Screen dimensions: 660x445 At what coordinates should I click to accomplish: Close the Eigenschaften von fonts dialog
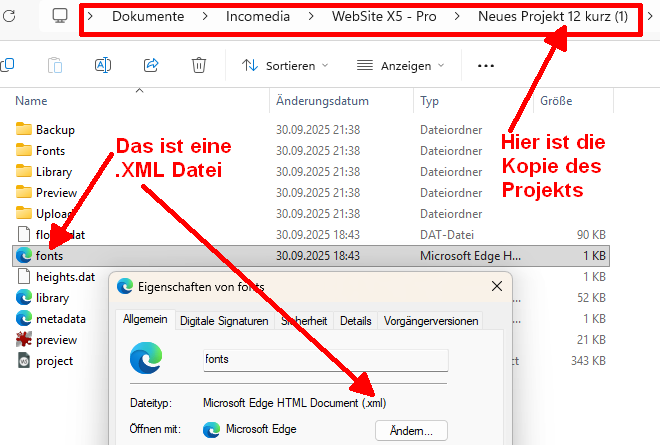496,286
